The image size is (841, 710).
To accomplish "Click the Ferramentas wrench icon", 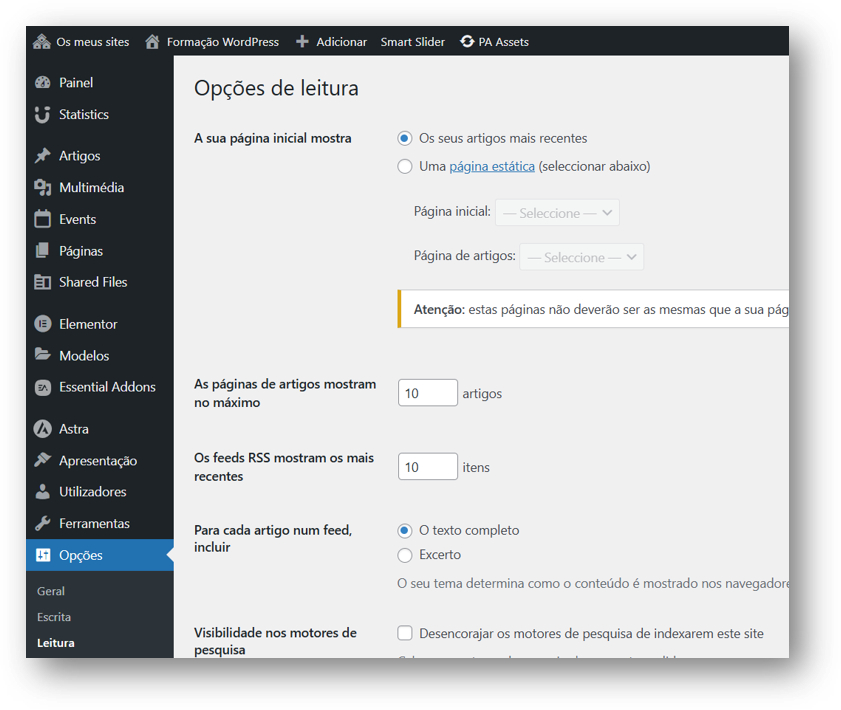I will tap(42, 523).
